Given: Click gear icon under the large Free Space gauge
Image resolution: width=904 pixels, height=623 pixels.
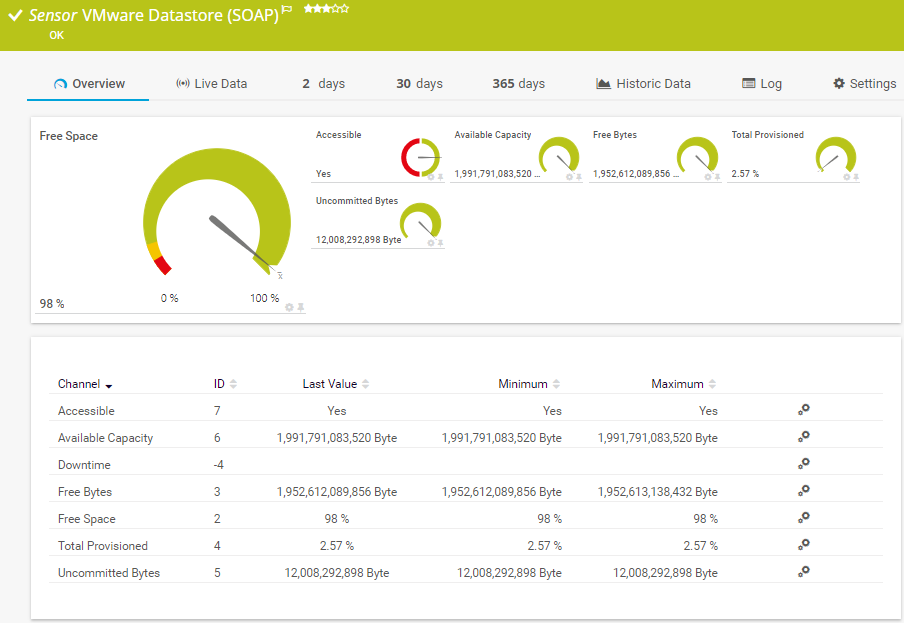Looking at the screenshot, I should (x=289, y=307).
